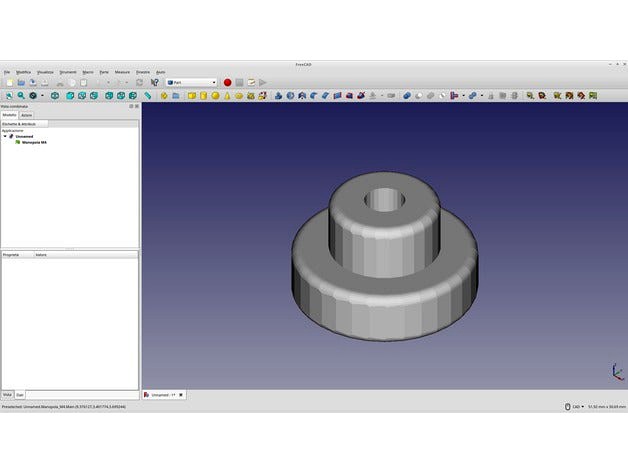Open the Part workbench dropdown
The image size is (628, 472).
191,82
